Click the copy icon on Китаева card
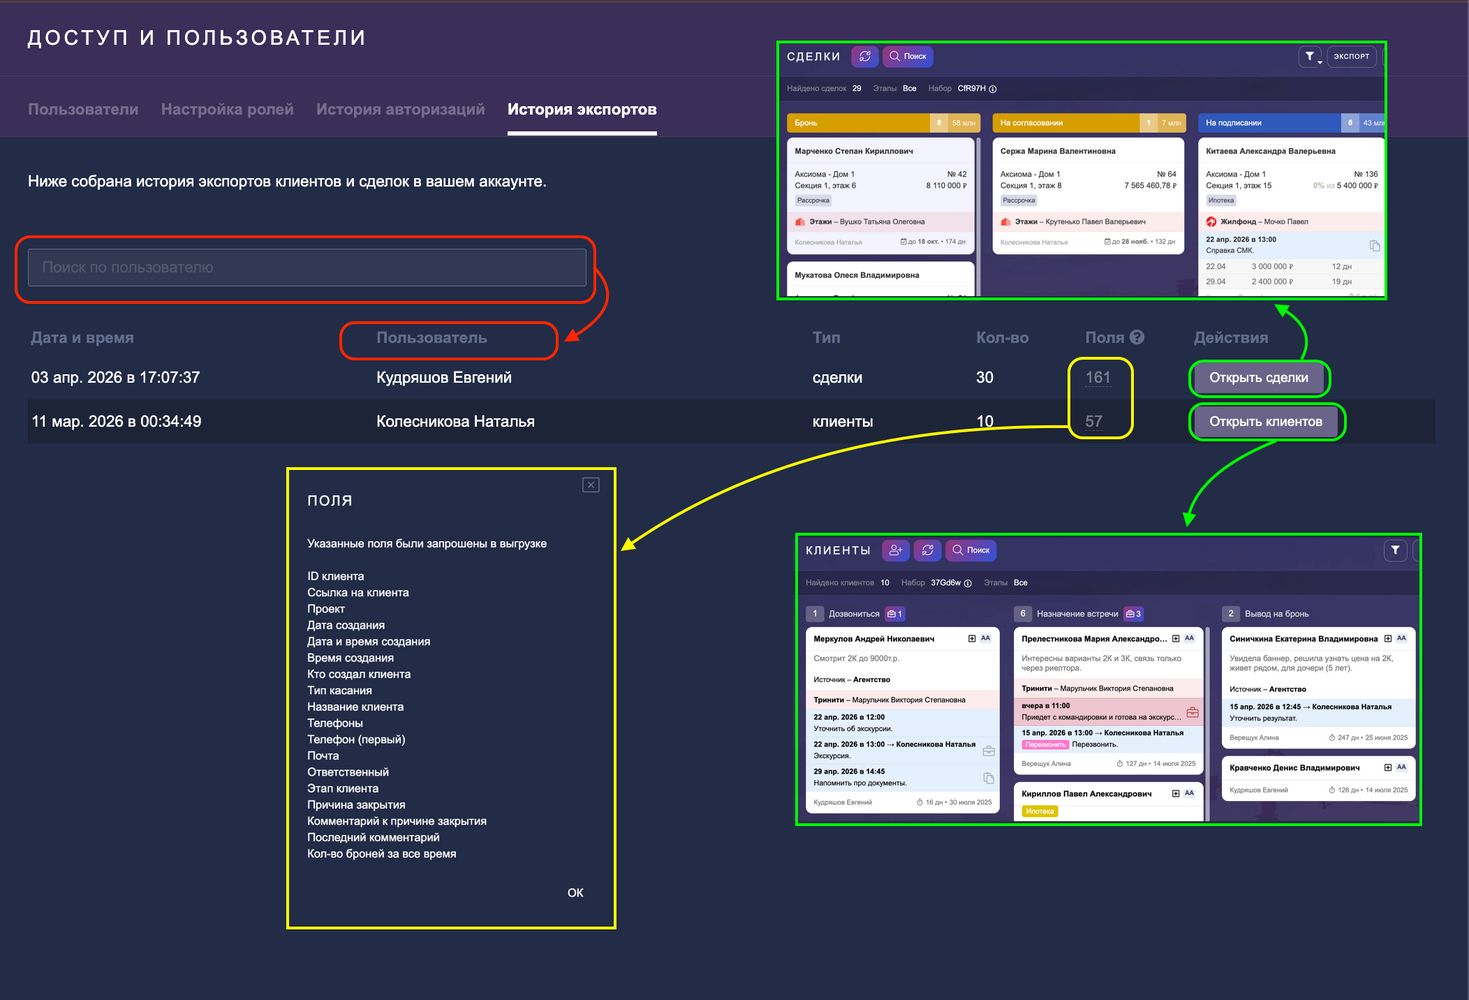 [1374, 245]
